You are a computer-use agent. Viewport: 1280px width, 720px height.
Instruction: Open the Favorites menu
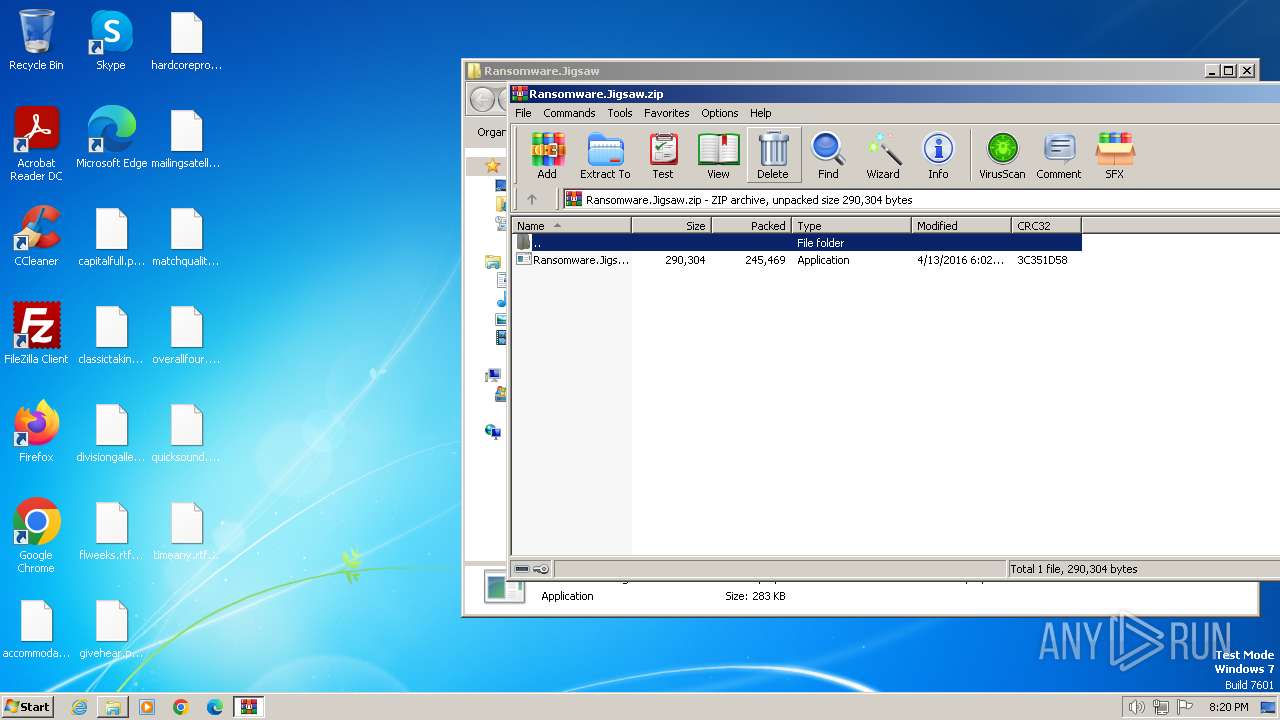[667, 113]
